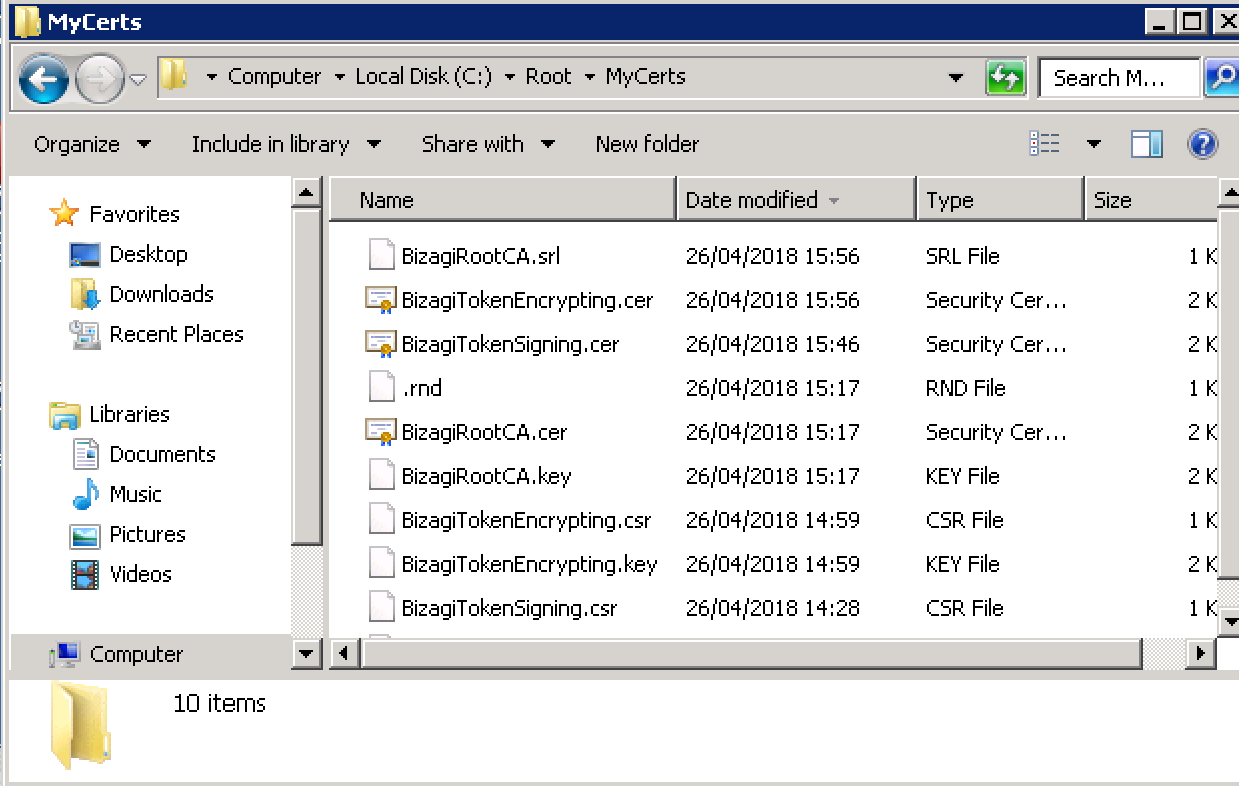Click the MyCerts breadcrumb in address bar
Image resolution: width=1239 pixels, height=786 pixels.
(x=645, y=77)
